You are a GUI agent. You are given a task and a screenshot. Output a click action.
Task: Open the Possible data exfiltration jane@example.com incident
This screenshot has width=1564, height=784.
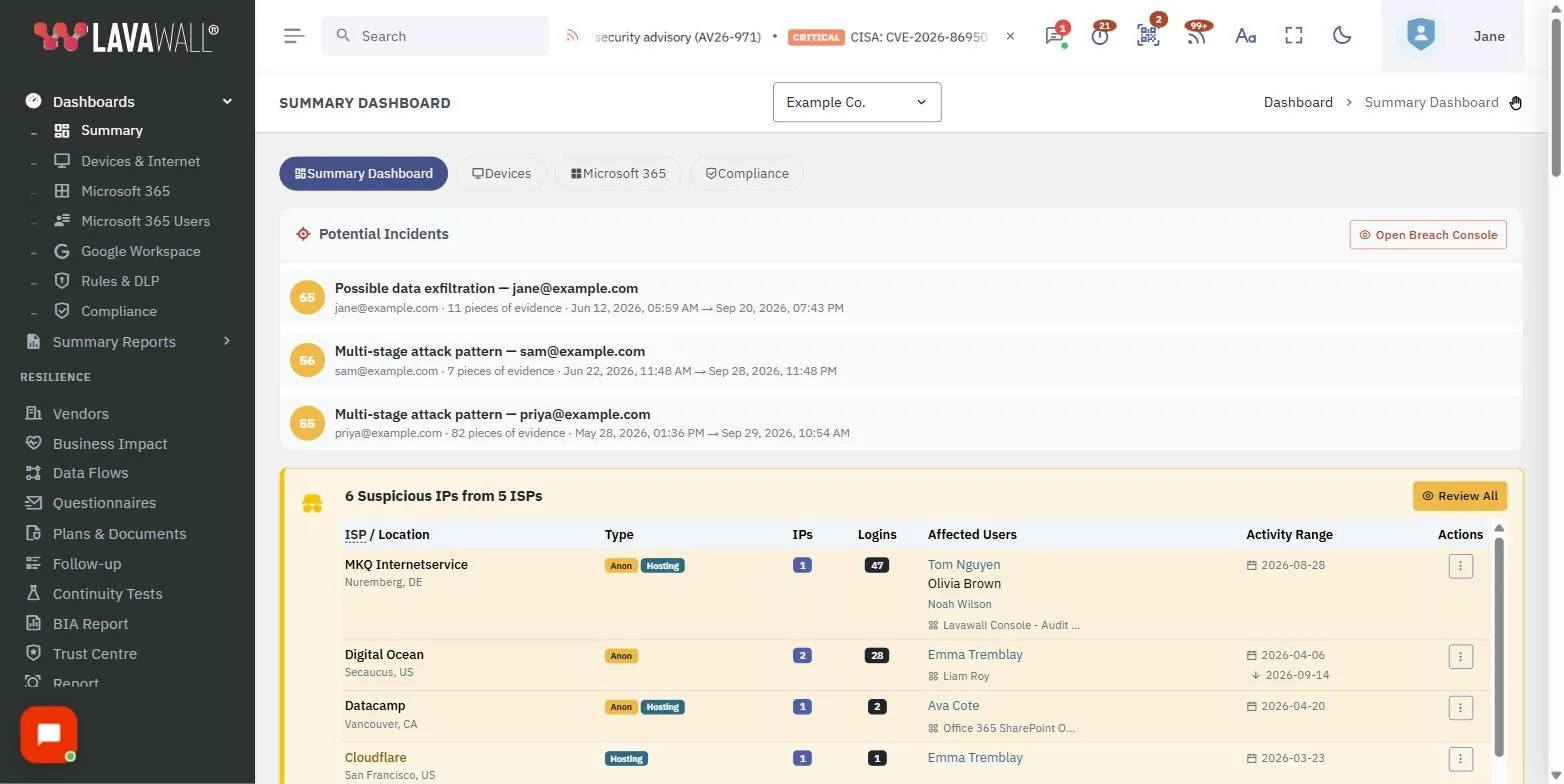pos(901,297)
